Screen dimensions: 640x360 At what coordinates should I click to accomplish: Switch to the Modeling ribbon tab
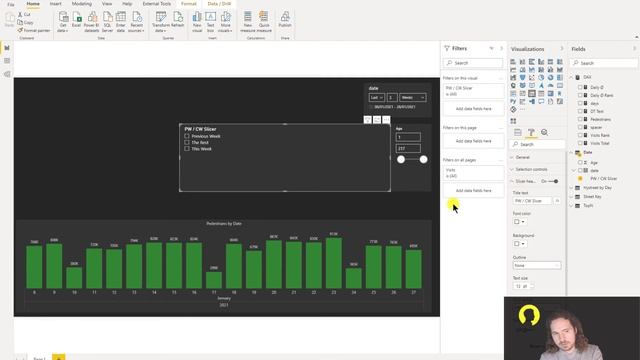point(82,4)
